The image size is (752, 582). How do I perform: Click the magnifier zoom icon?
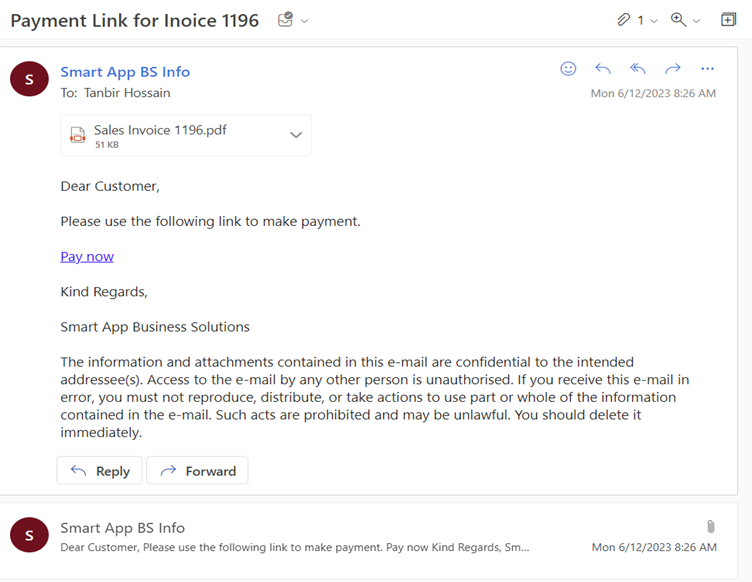(x=679, y=20)
